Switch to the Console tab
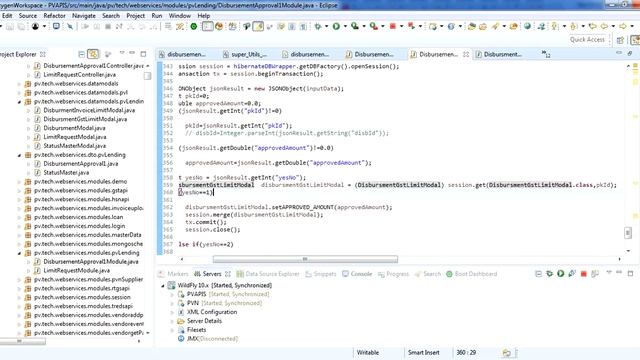The image size is (640, 360). tap(357, 274)
